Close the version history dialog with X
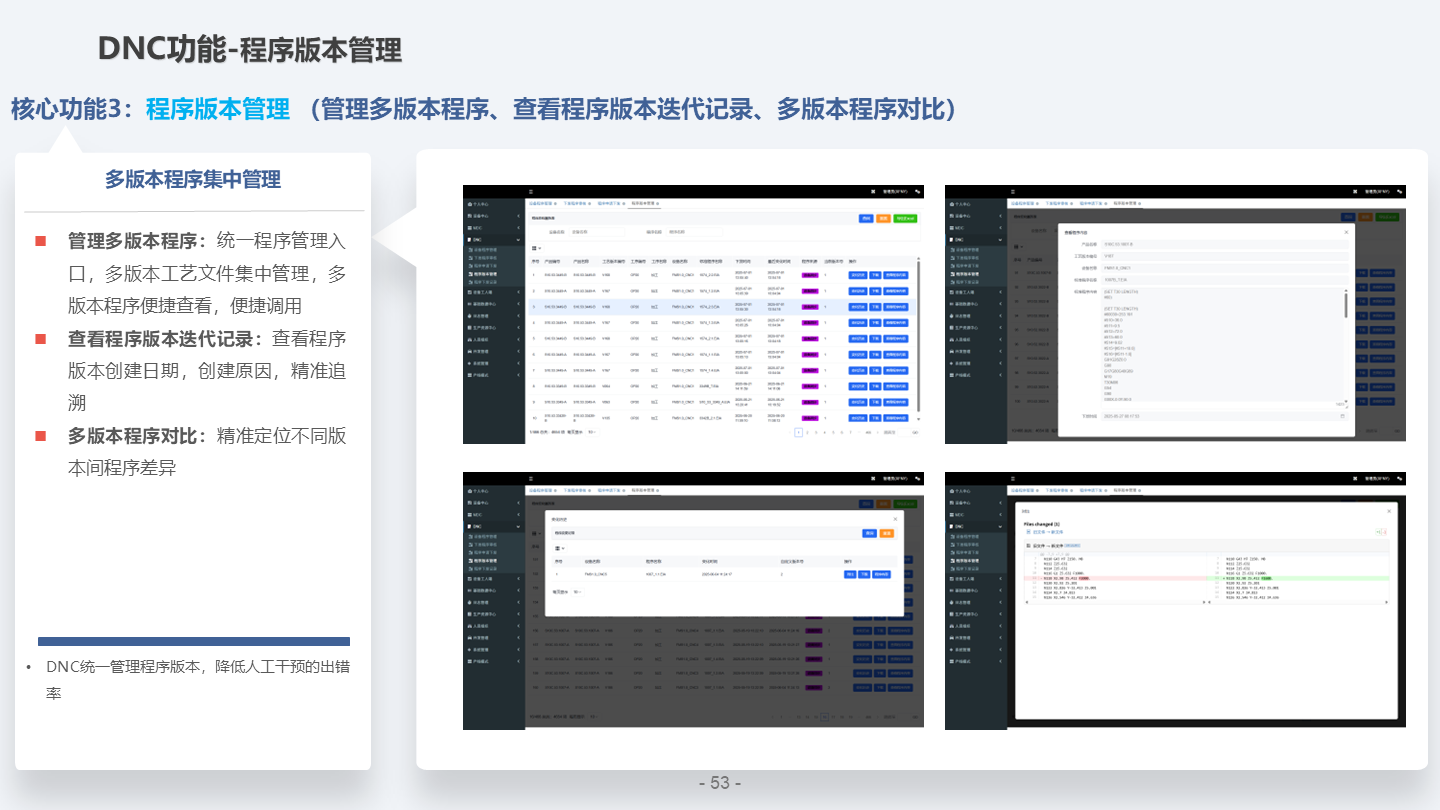1440x810 pixels. coord(895,519)
